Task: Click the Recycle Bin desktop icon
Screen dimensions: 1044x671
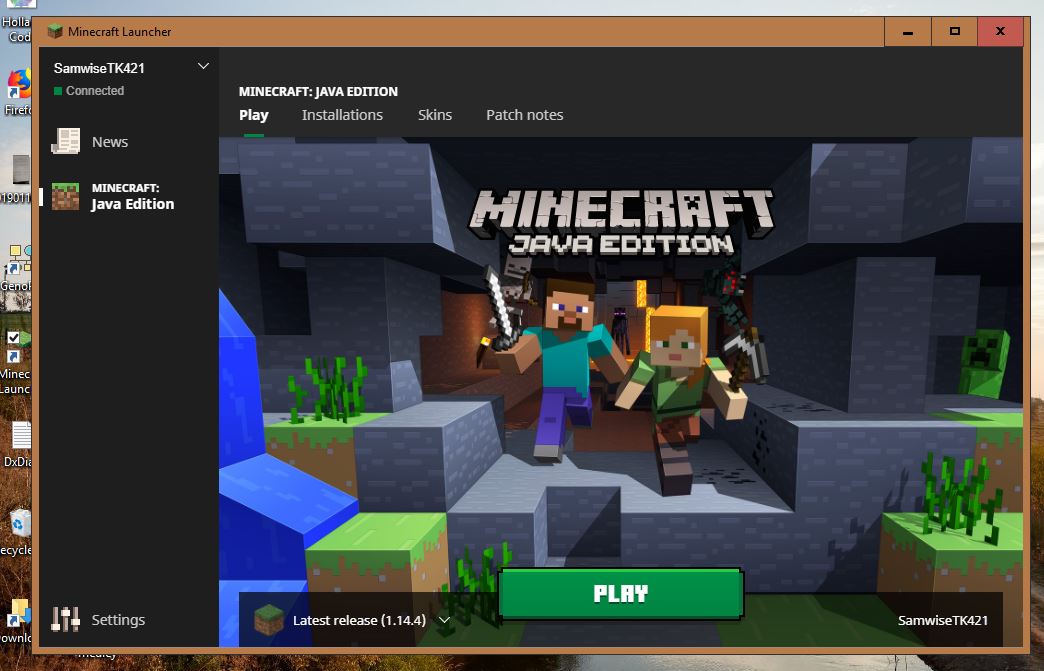Action: click(x=20, y=524)
